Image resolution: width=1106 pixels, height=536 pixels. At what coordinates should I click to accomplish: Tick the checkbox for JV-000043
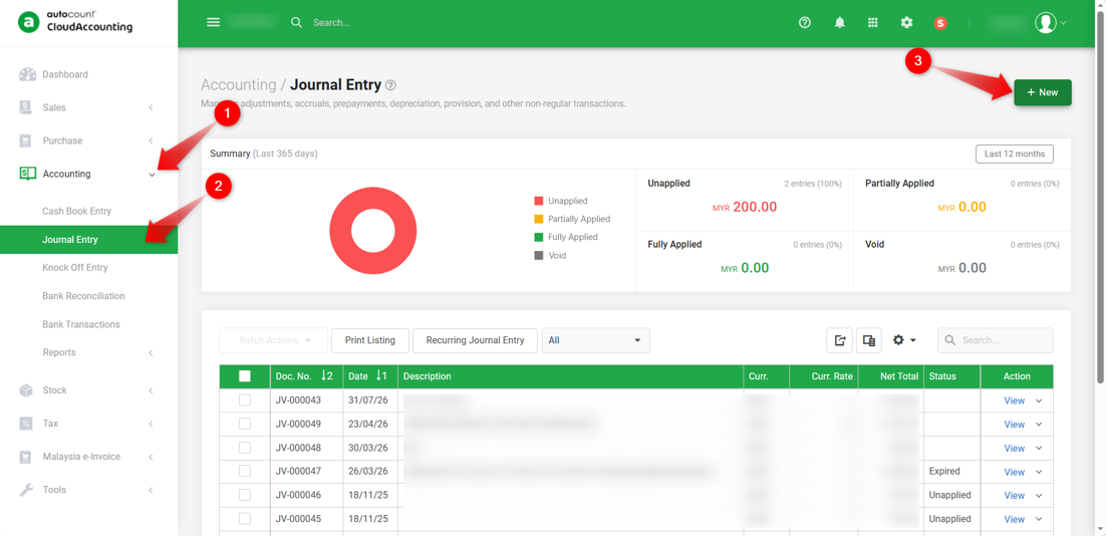coord(245,400)
